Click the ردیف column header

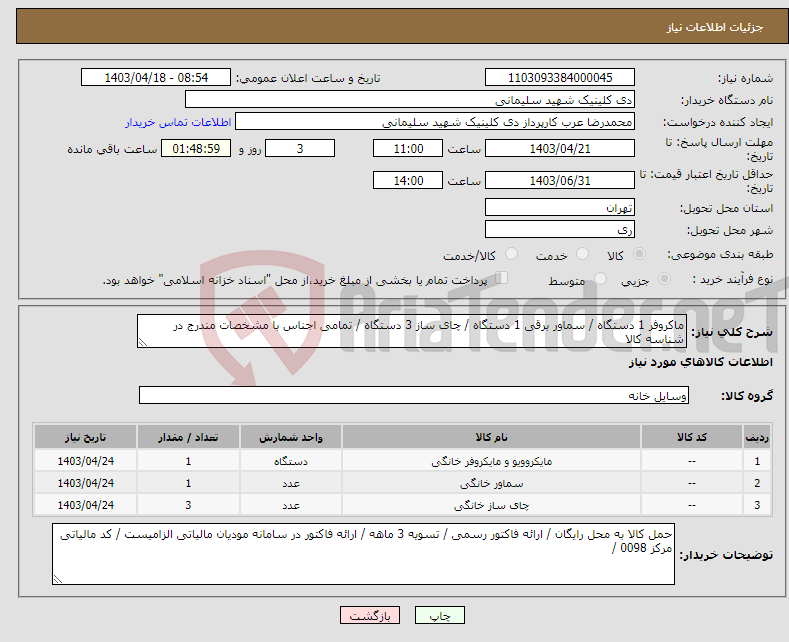pos(757,437)
